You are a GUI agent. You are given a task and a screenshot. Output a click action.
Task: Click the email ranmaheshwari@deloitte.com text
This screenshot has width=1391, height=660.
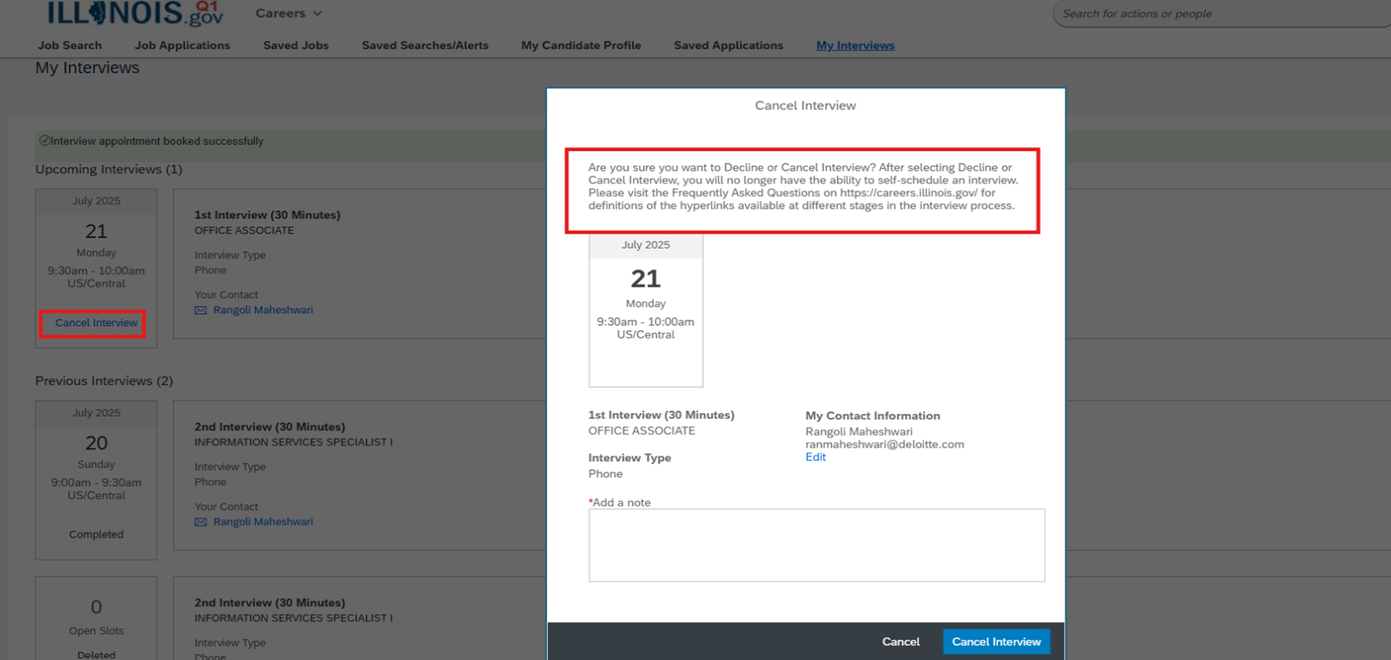885,444
